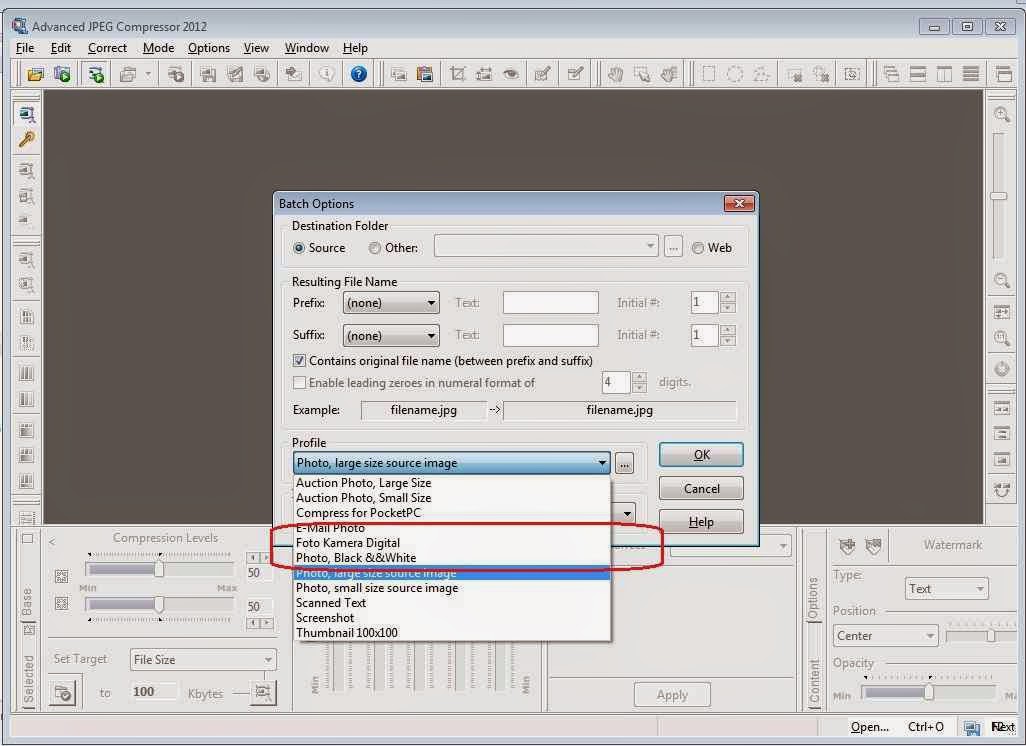Click the browse button next to Profile
Image resolution: width=1026 pixels, height=746 pixels.
pyautogui.click(x=624, y=463)
